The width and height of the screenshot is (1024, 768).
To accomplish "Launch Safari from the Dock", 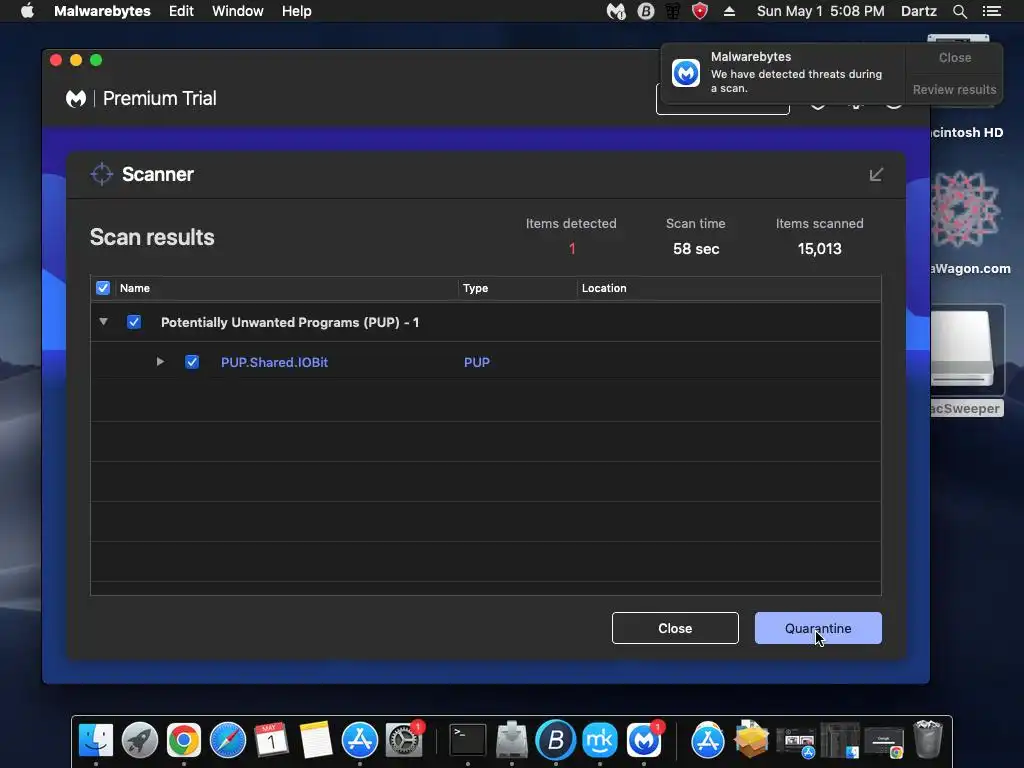I will click(x=228, y=740).
